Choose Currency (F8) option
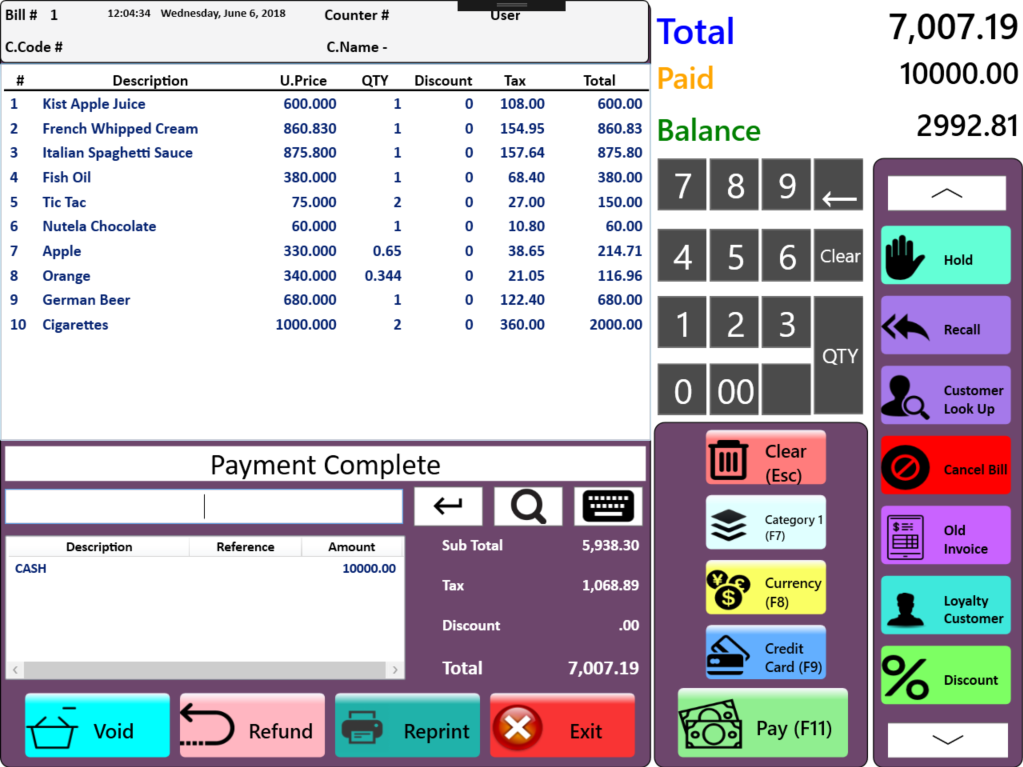1023x767 pixels. tap(765, 588)
